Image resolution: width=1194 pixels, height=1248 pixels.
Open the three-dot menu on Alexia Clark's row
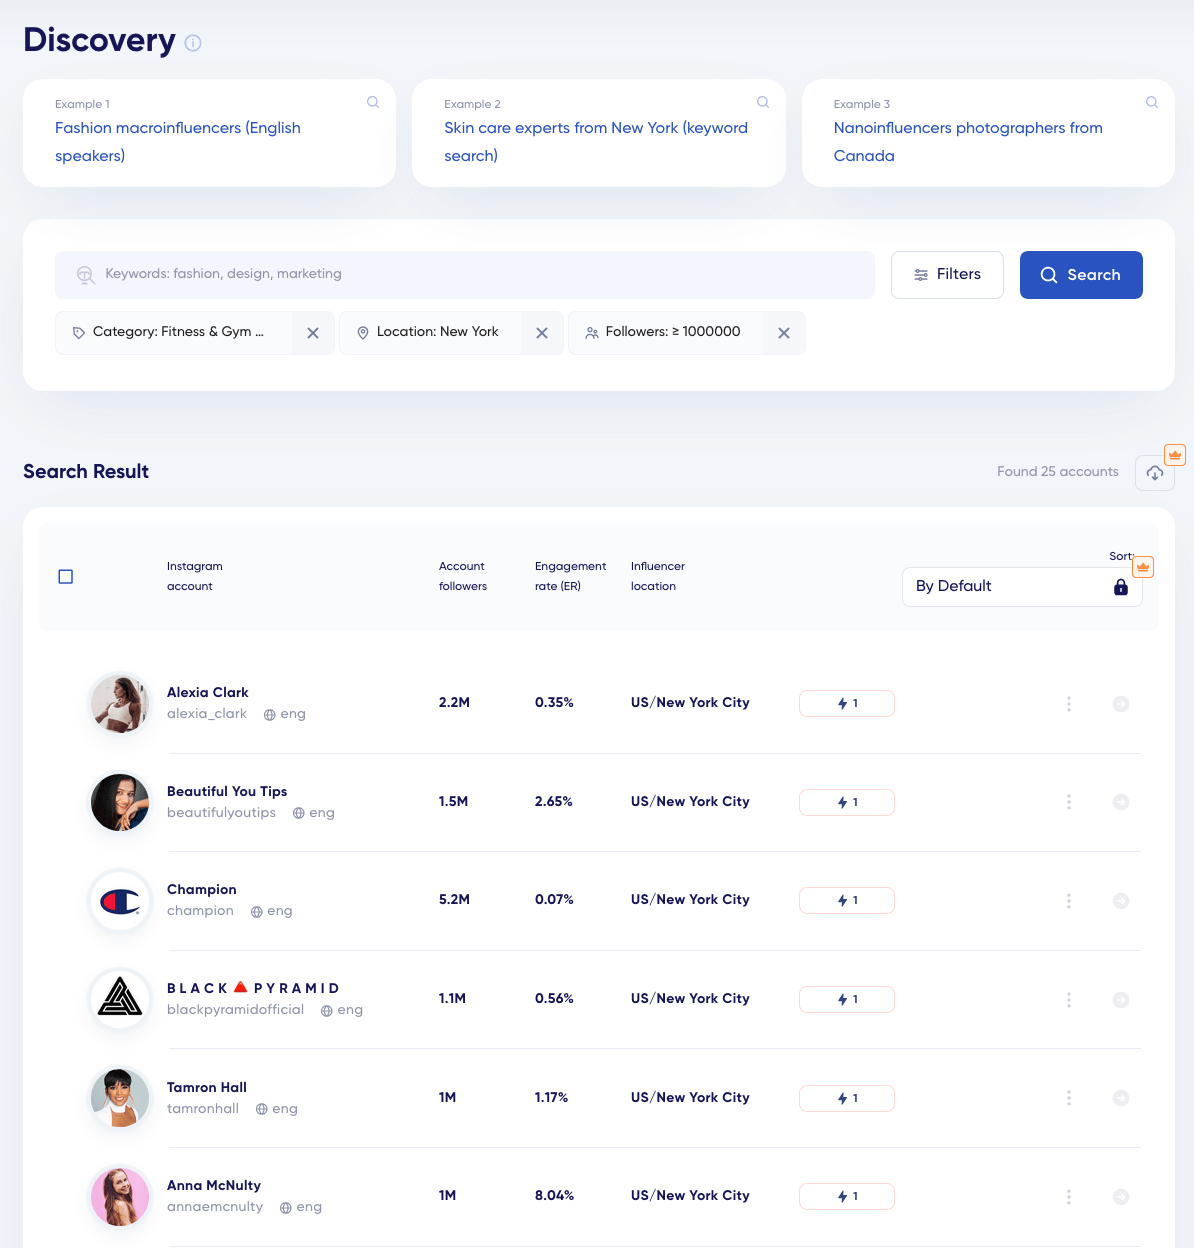[1068, 703]
